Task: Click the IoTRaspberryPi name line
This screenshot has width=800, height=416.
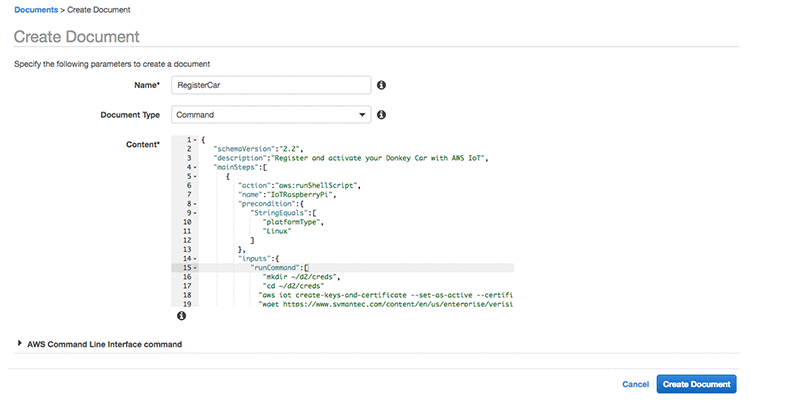Action: coord(287,195)
